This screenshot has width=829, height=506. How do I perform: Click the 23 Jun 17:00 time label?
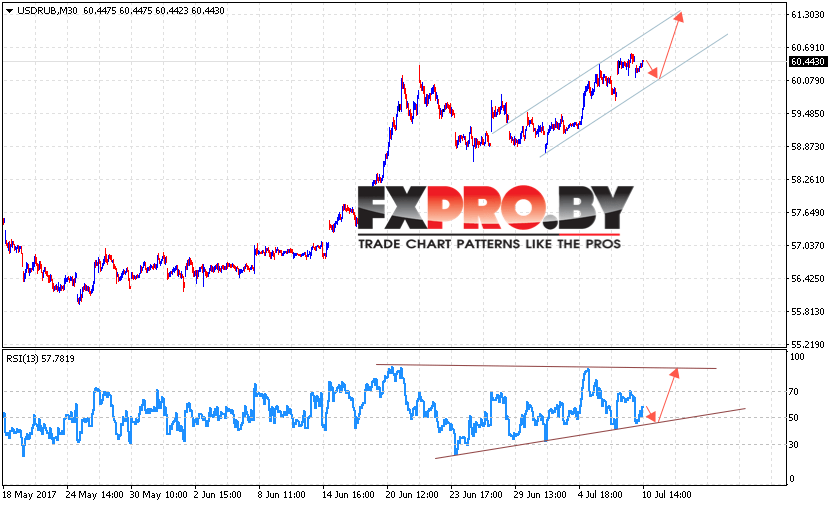coord(476,495)
